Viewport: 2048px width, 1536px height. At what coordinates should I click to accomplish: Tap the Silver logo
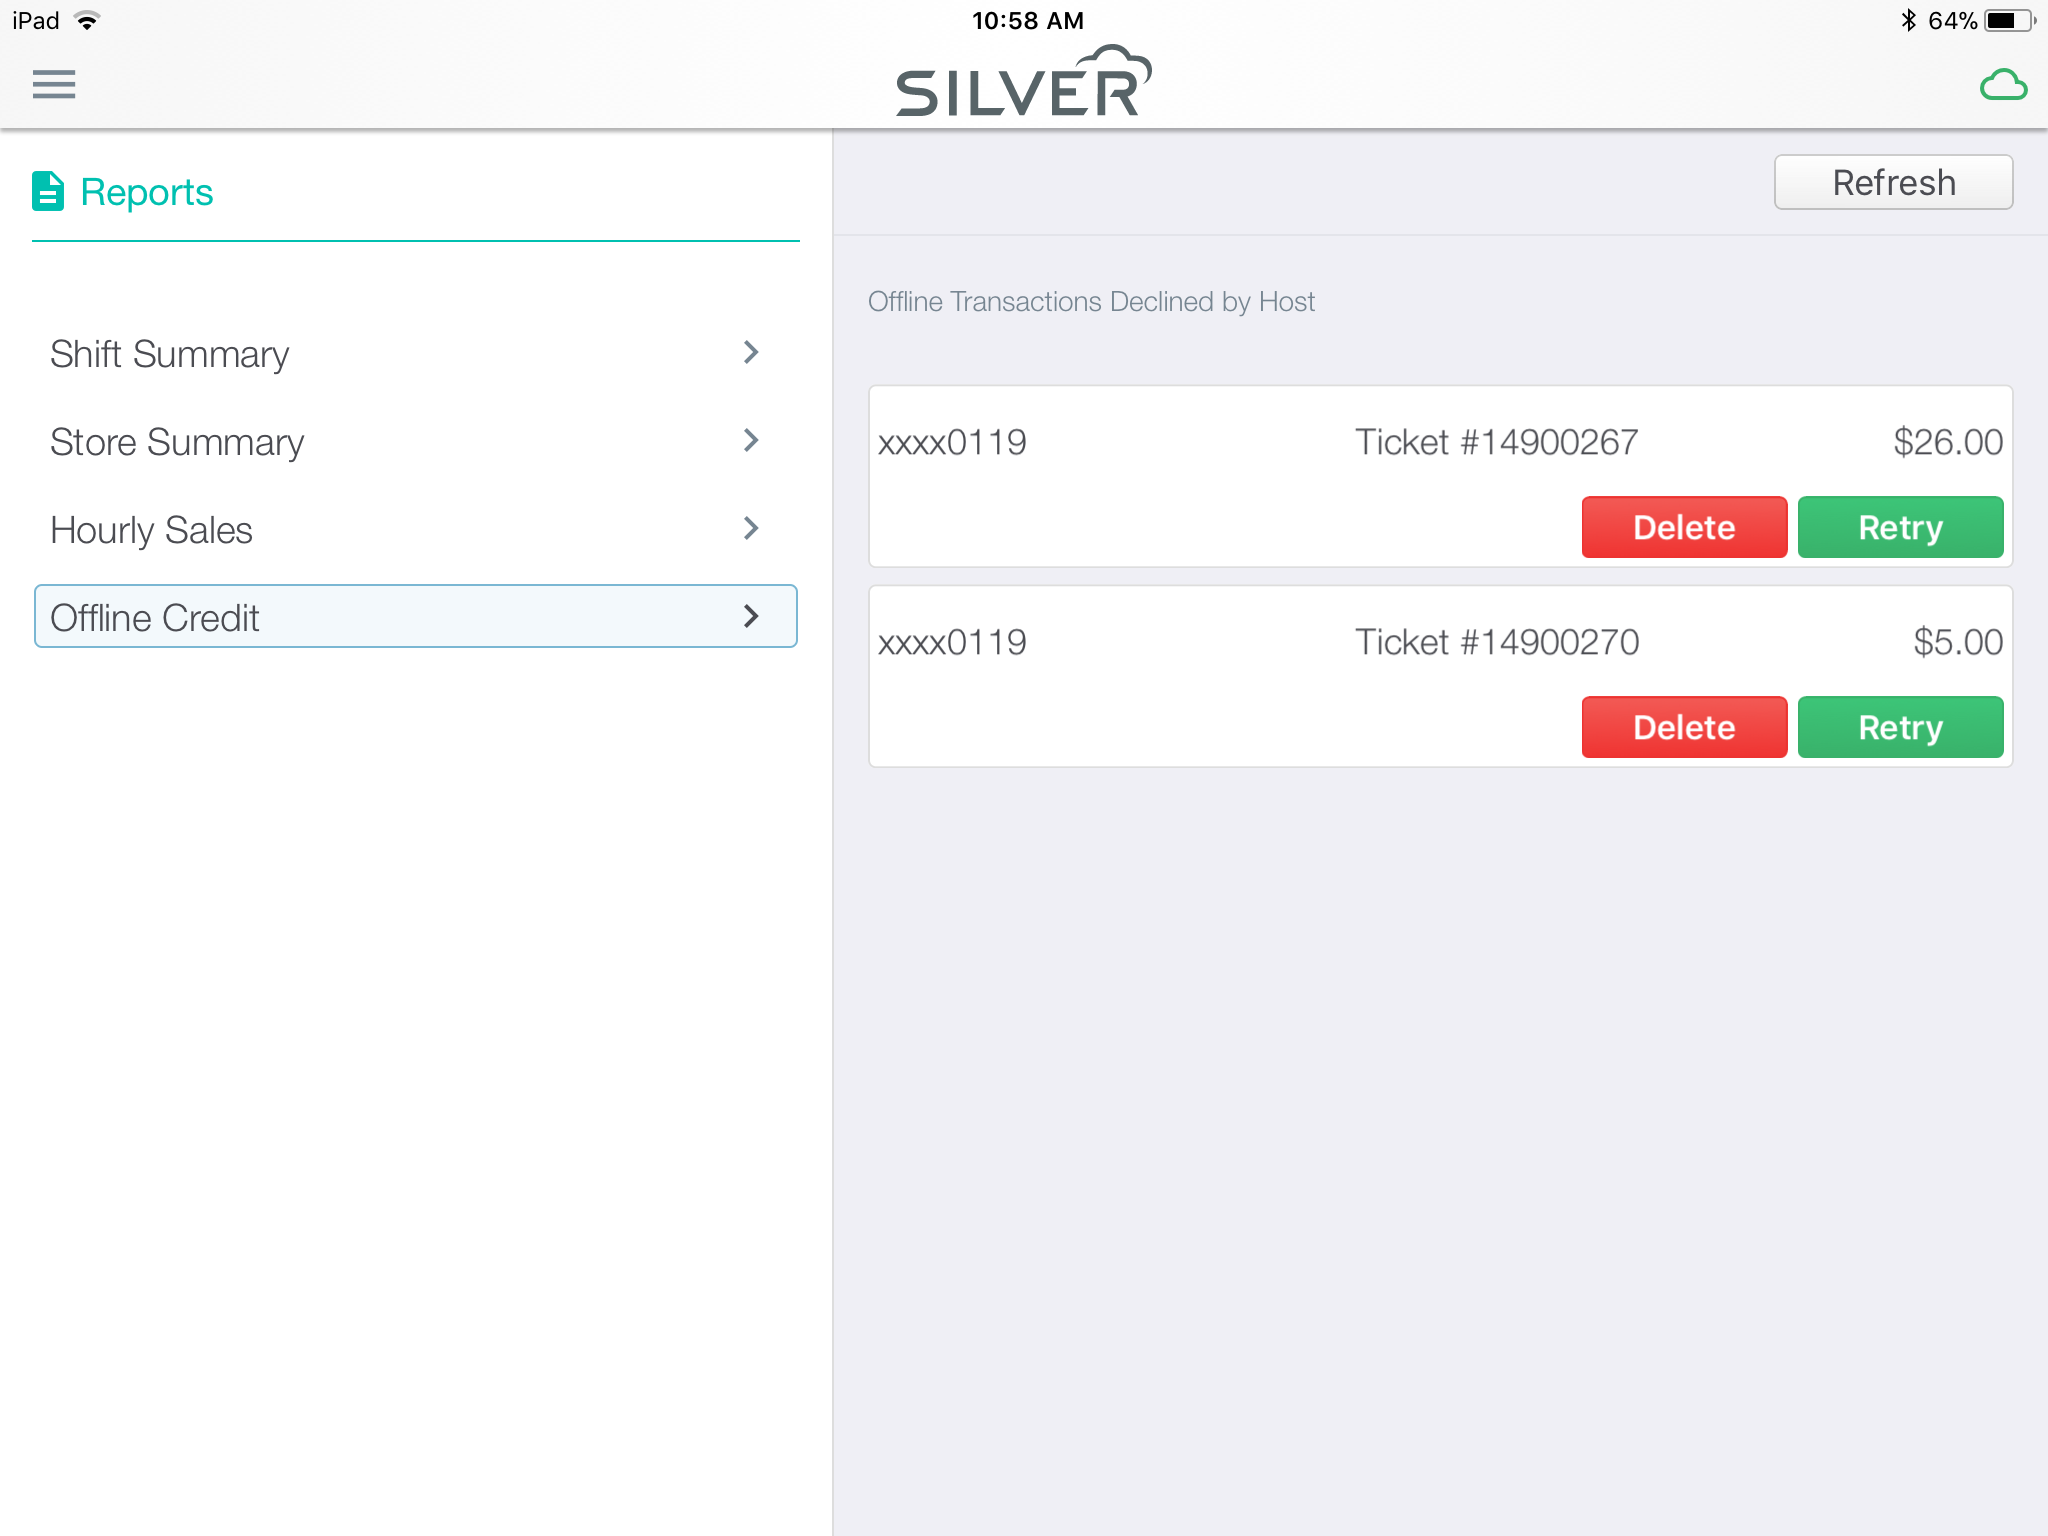tap(1024, 81)
